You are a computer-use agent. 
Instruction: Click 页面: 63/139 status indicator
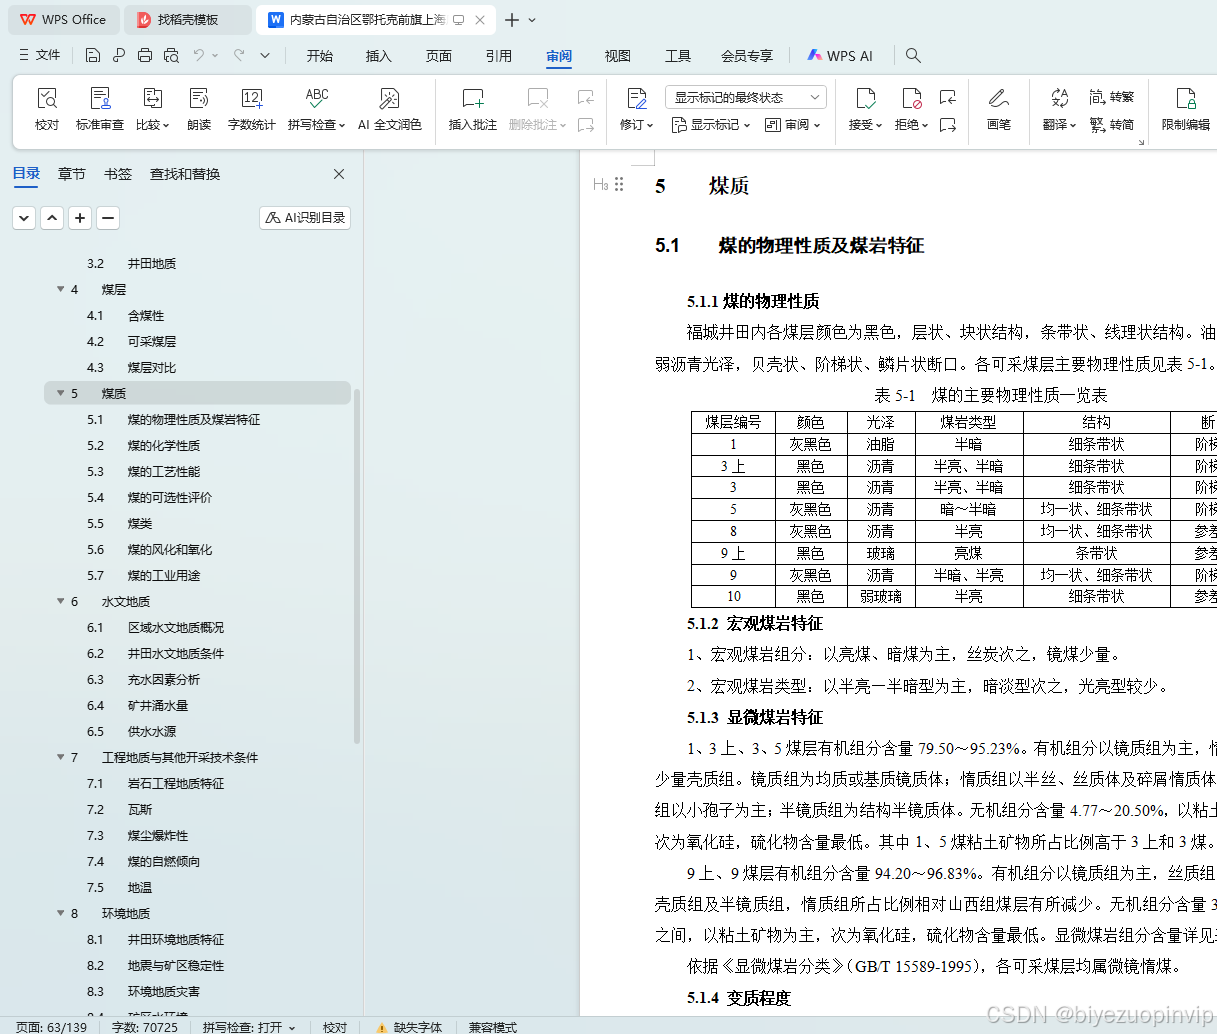[51, 1027]
